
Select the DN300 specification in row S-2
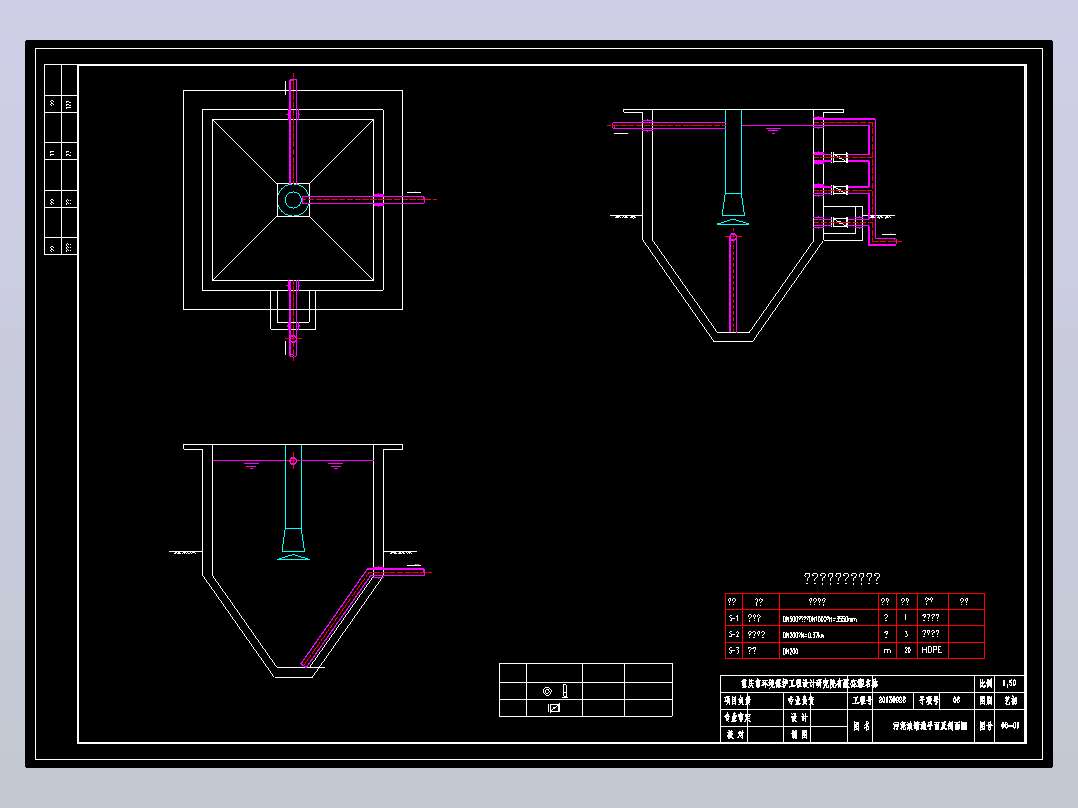click(x=803, y=635)
